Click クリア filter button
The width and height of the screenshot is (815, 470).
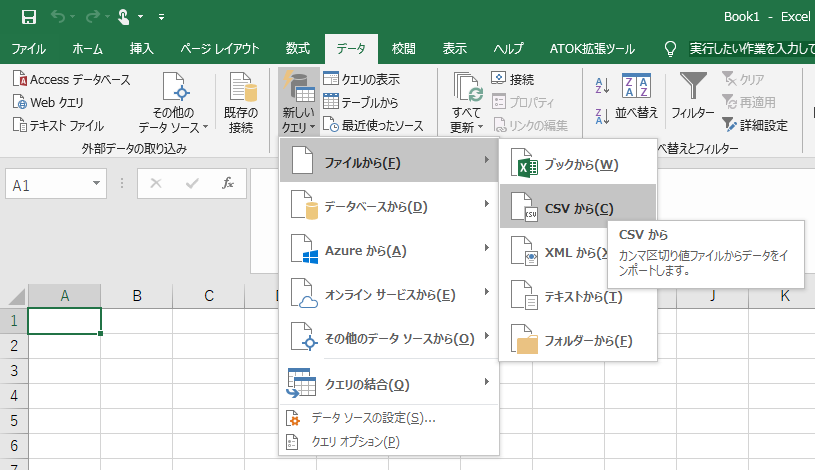pos(743,79)
